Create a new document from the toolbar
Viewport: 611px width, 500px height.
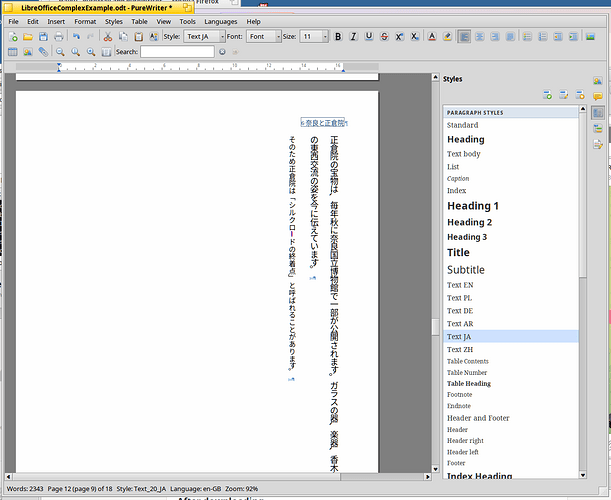click(12, 37)
